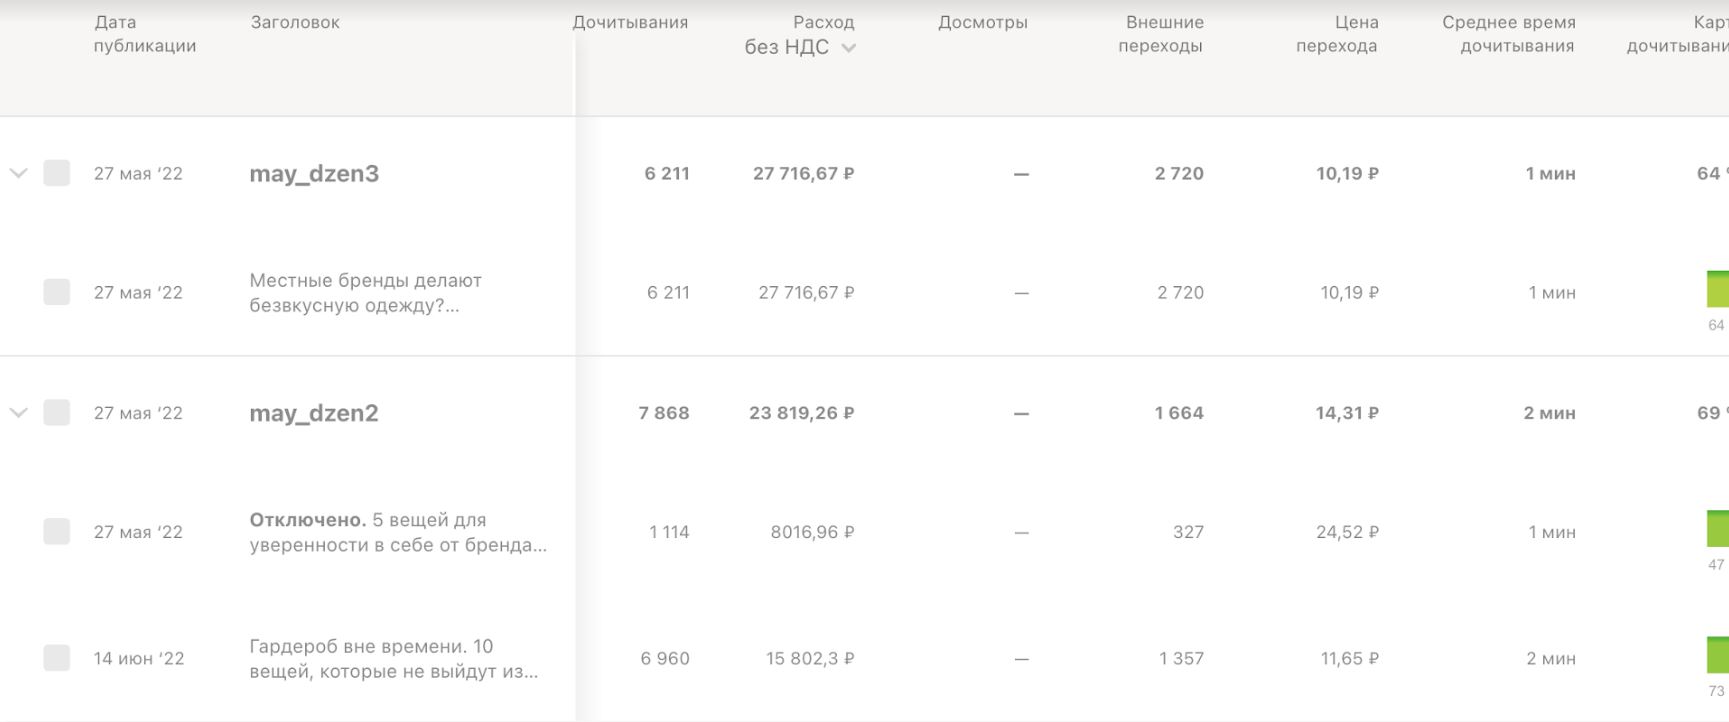Collapse the may_dzen3 campaign group

tap(18, 173)
